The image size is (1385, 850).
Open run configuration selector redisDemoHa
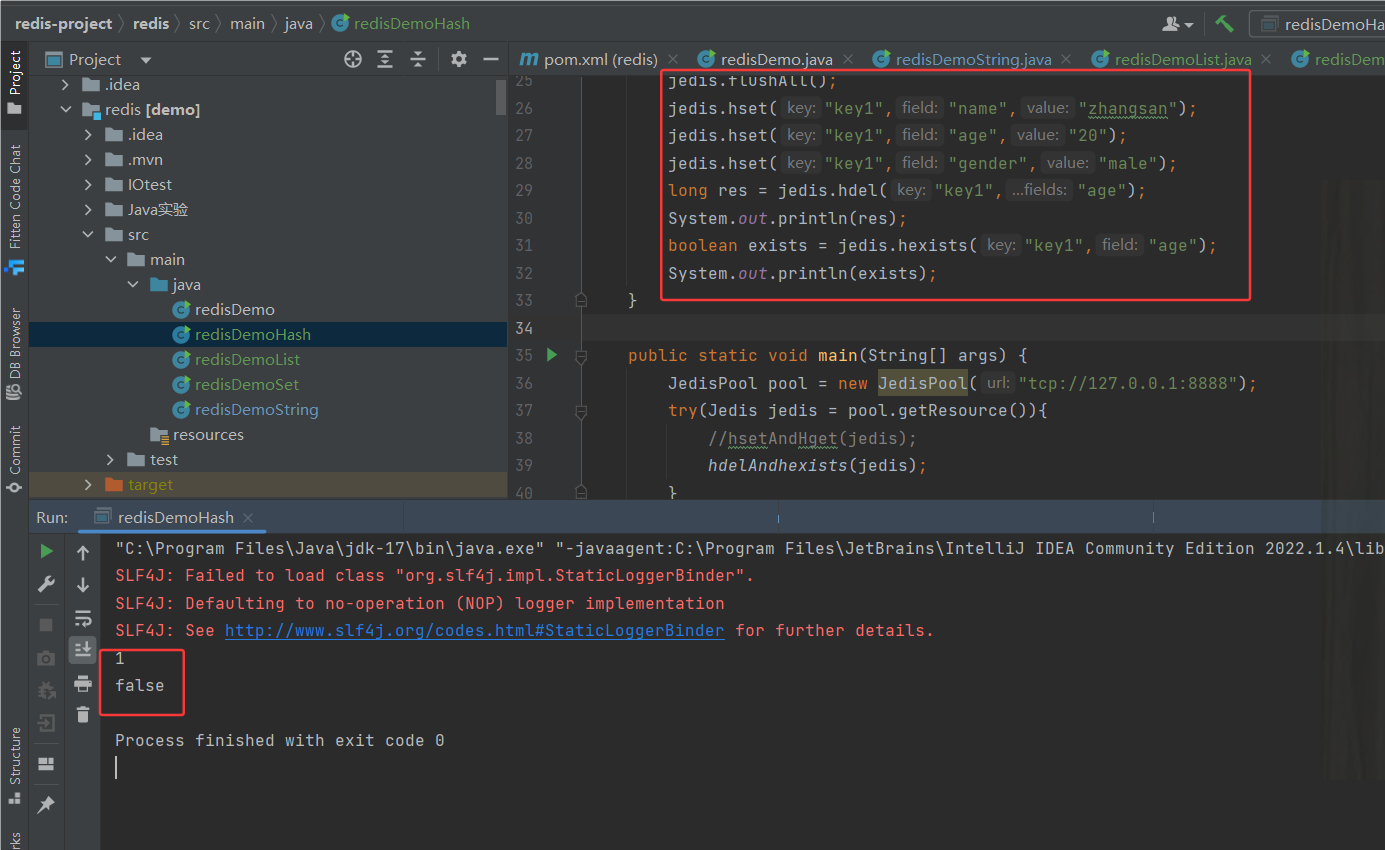(1318, 23)
